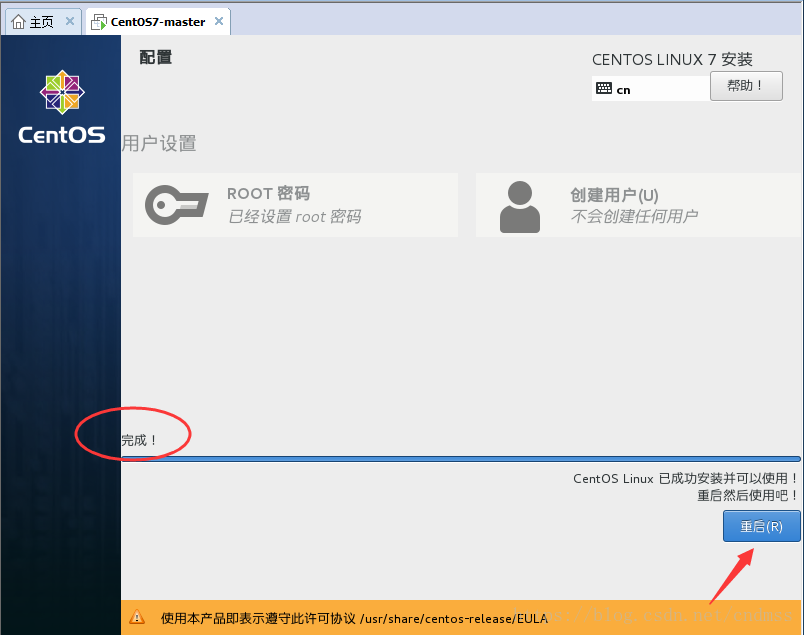Select the cn keyboard layout indicator

click(x=622, y=89)
